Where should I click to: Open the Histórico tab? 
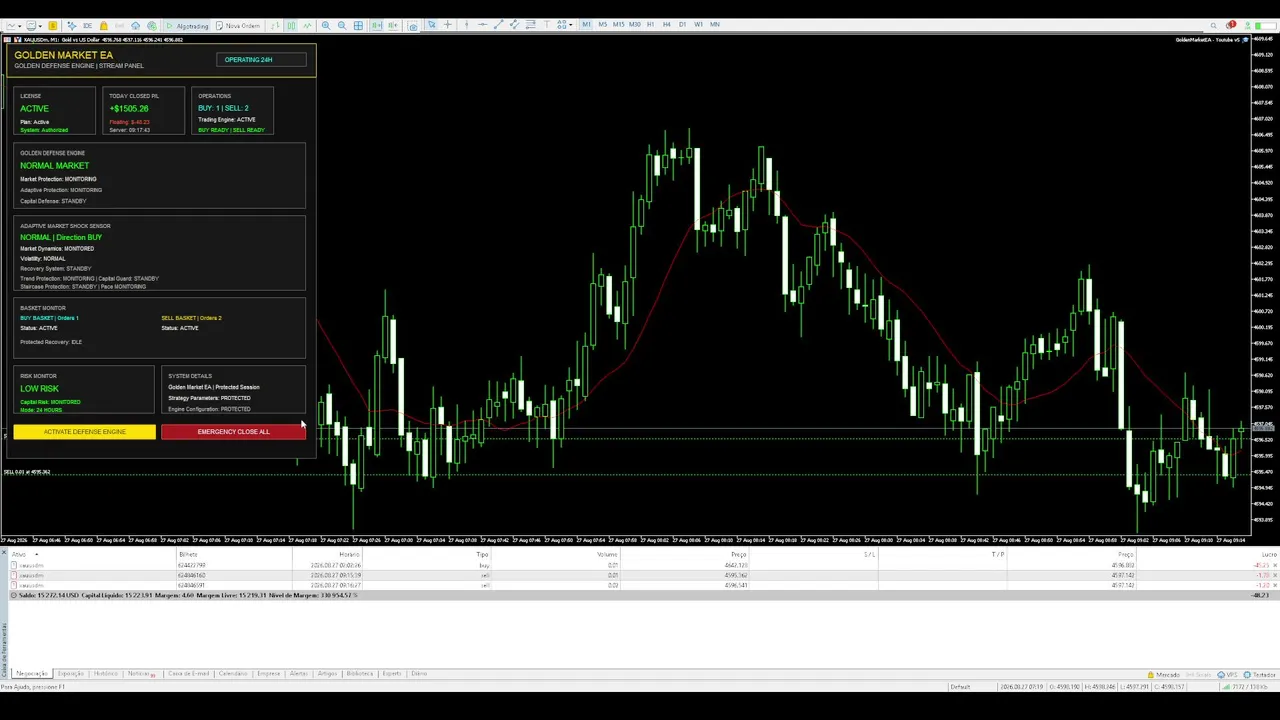106,674
